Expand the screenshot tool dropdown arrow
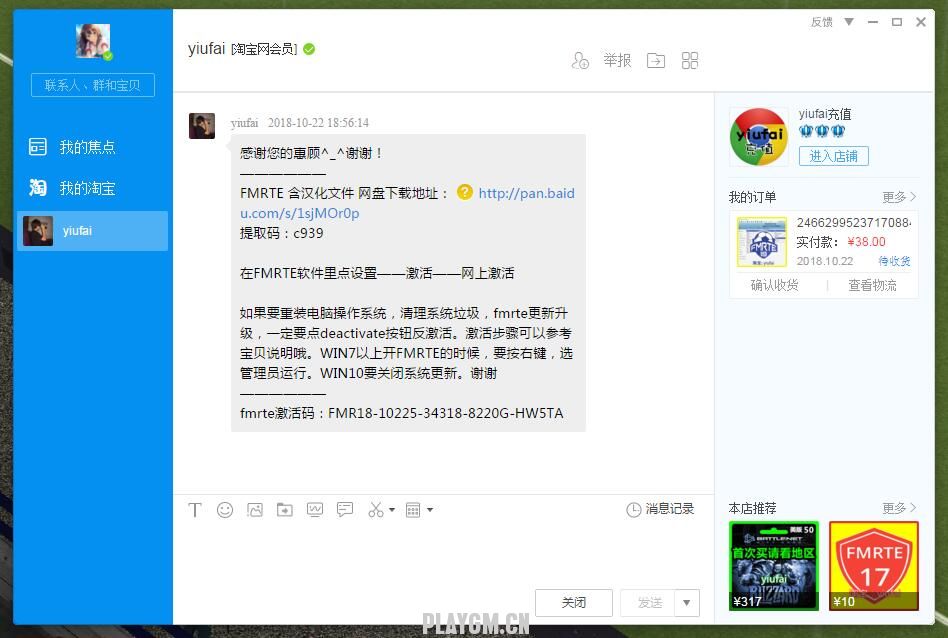Image resolution: width=948 pixels, height=638 pixels. (392, 510)
